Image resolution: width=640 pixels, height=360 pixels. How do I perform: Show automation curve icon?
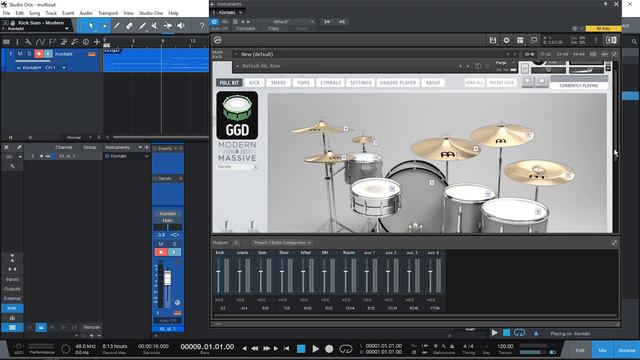point(40,42)
